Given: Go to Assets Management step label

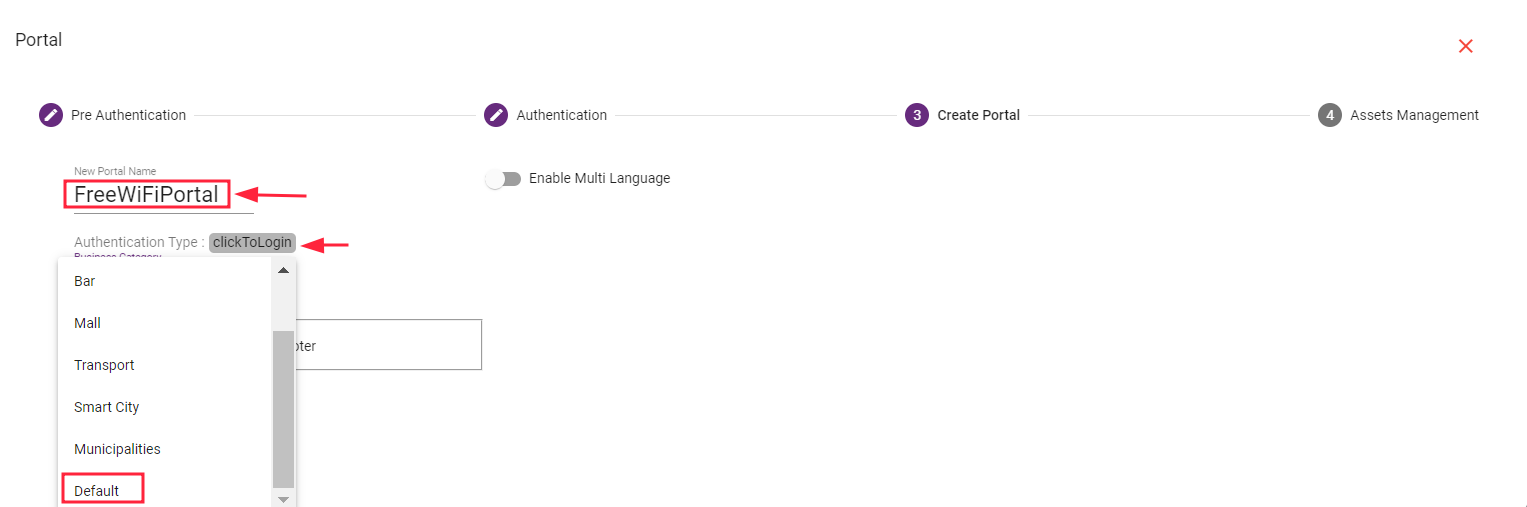Looking at the screenshot, I should click(x=1414, y=115).
